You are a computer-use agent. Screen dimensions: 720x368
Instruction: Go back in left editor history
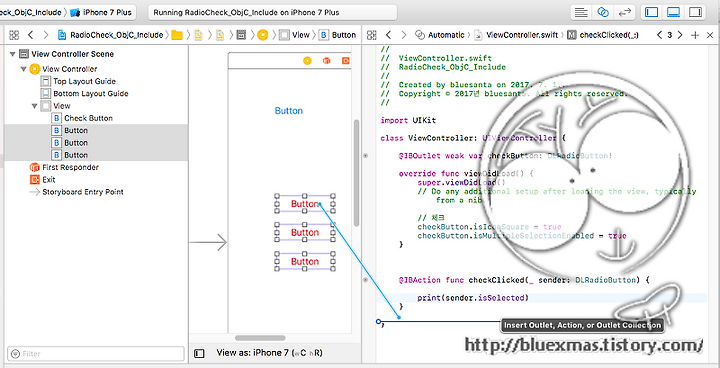(30, 35)
